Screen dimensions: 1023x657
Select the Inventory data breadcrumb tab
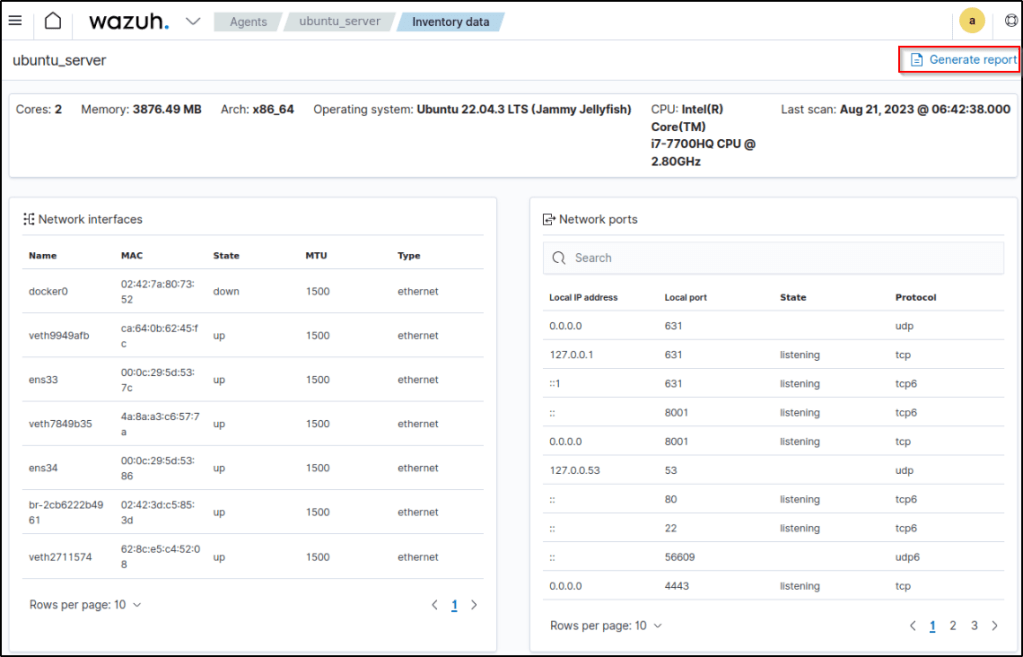450,21
